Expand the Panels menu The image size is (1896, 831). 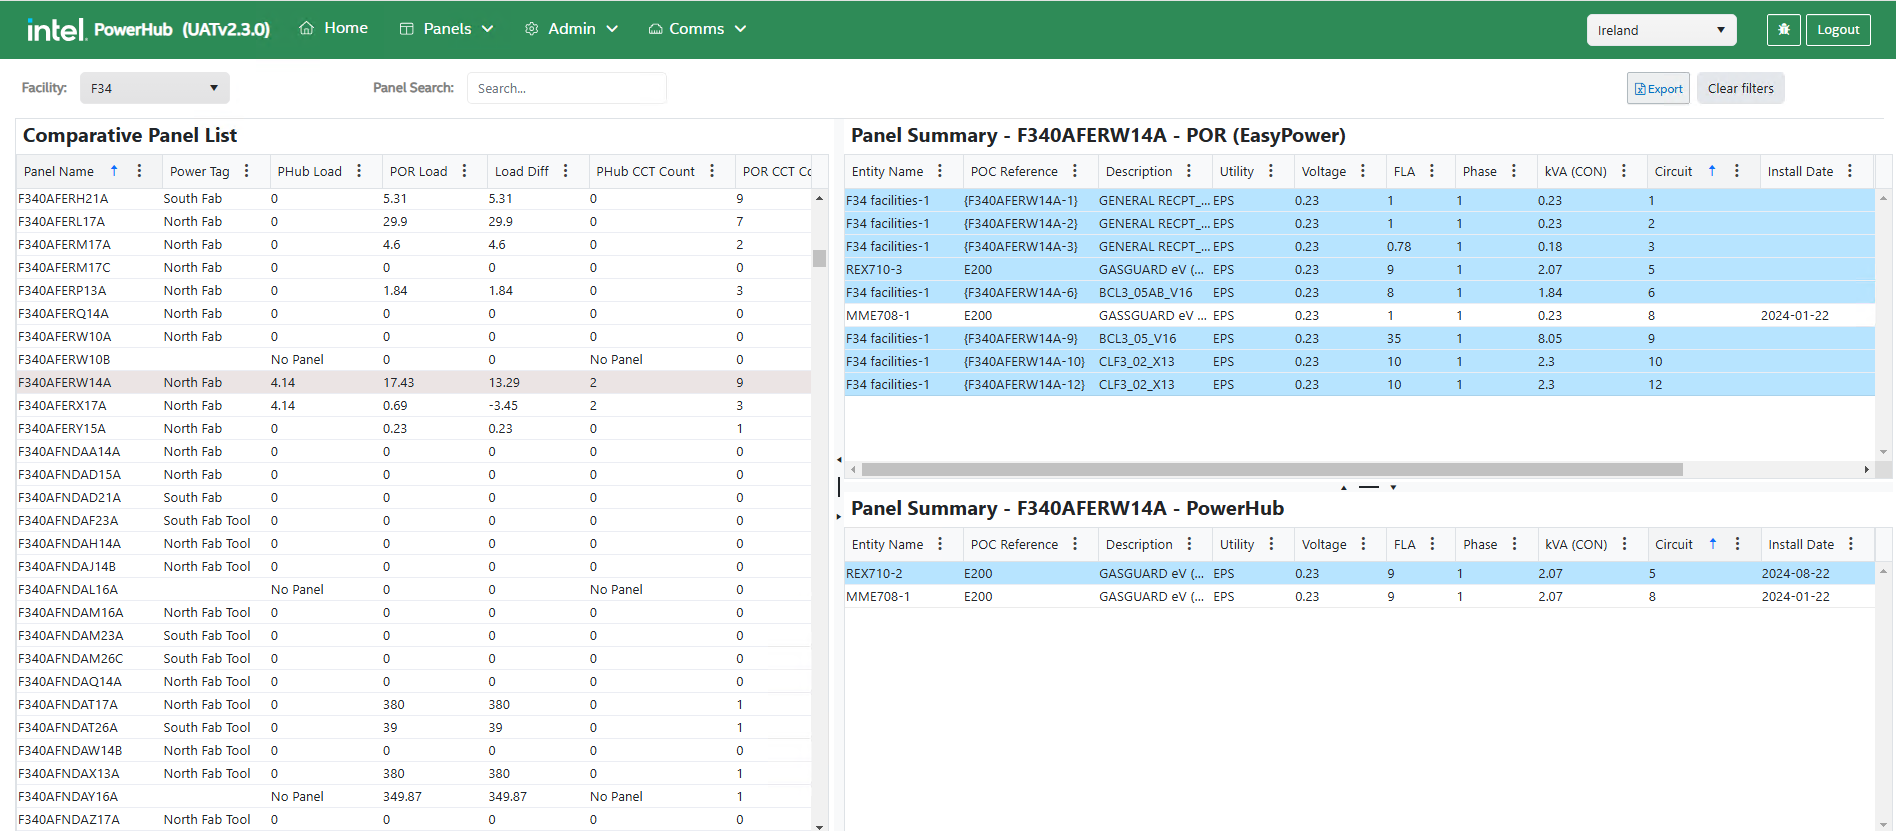[x=447, y=29]
